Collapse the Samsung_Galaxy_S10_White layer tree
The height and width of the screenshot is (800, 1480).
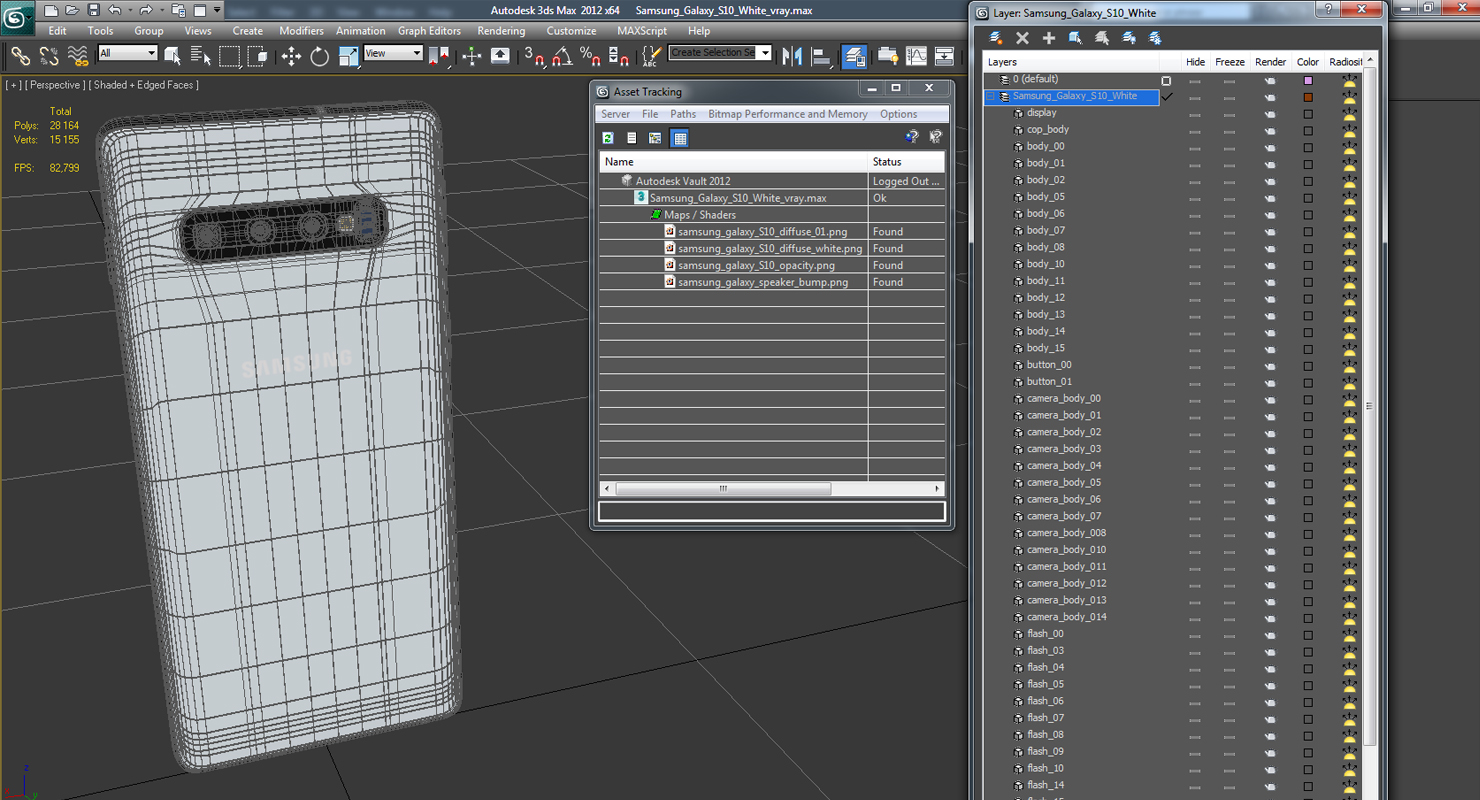click(991, 97)
